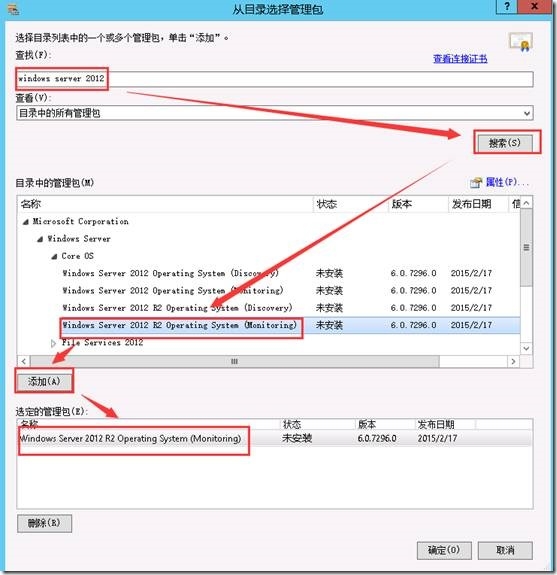Click the 删除(R) remove button

coord(44,523)
